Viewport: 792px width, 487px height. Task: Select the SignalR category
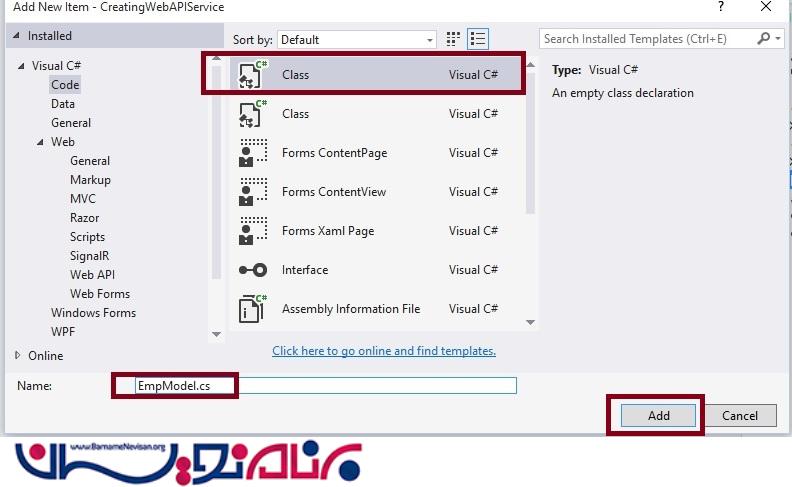[x=89, y=256]
